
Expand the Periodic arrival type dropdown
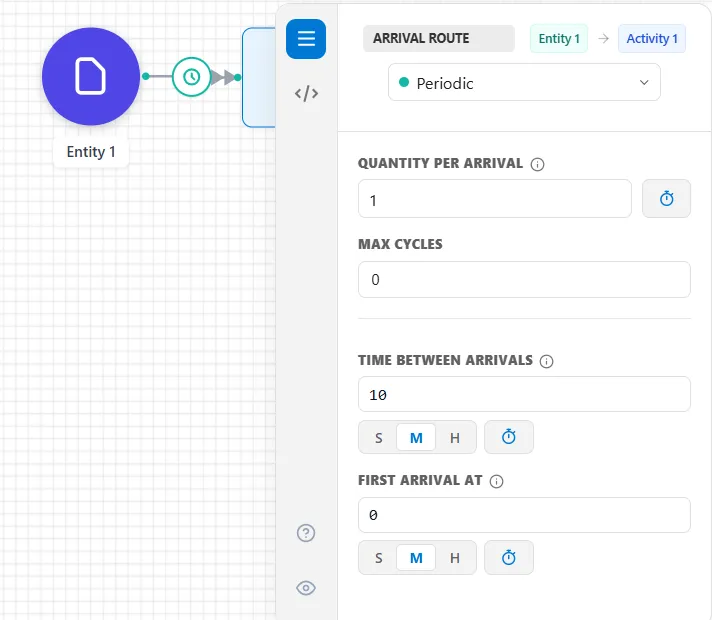point(524,82)
